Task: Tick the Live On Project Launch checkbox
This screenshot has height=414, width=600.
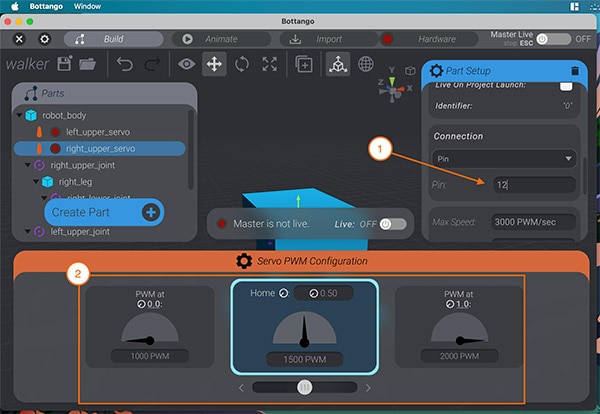Action: click(x=566, y=88)
